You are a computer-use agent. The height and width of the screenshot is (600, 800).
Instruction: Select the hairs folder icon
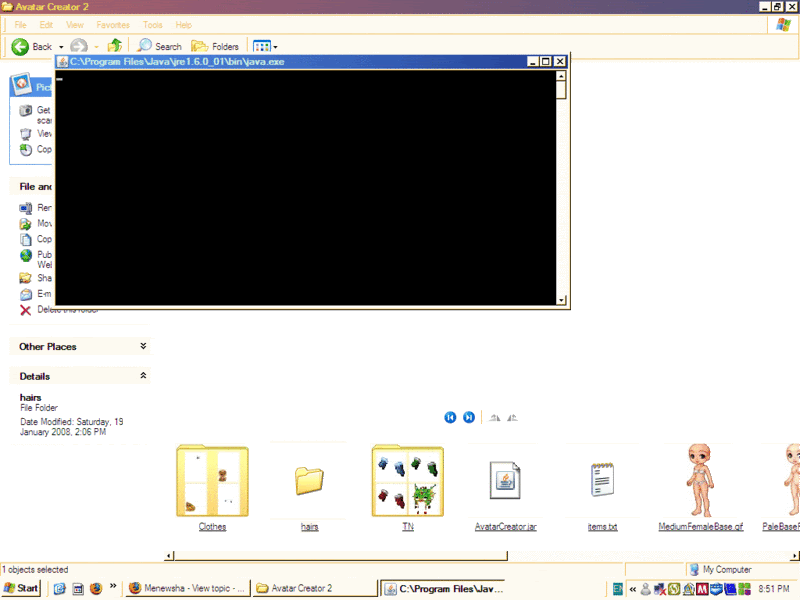coord(309,481)
